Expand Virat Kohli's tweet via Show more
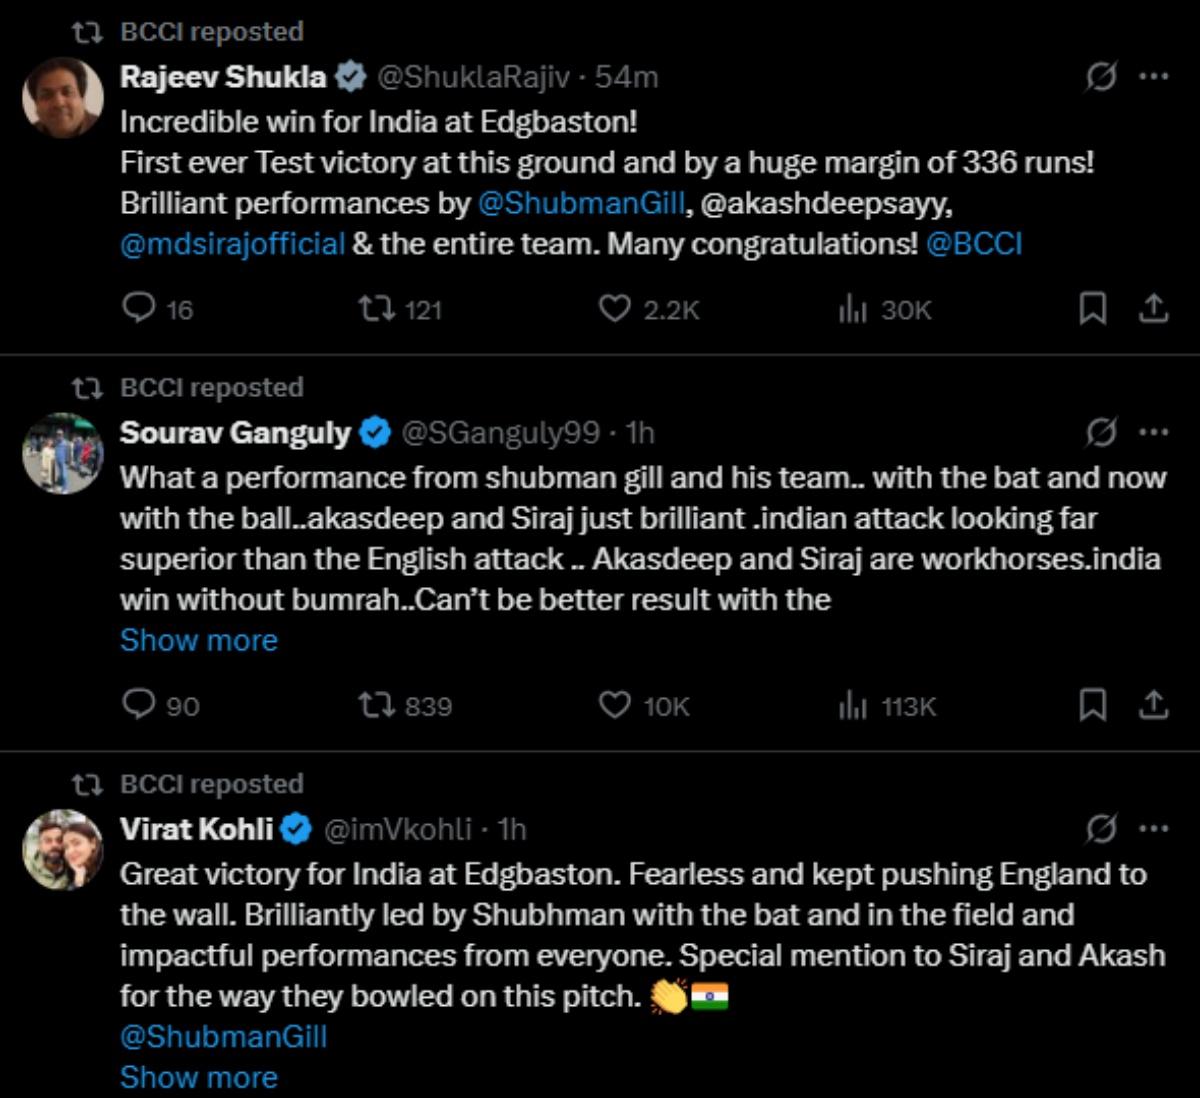1200x1098 pixels. (199, 1077)
